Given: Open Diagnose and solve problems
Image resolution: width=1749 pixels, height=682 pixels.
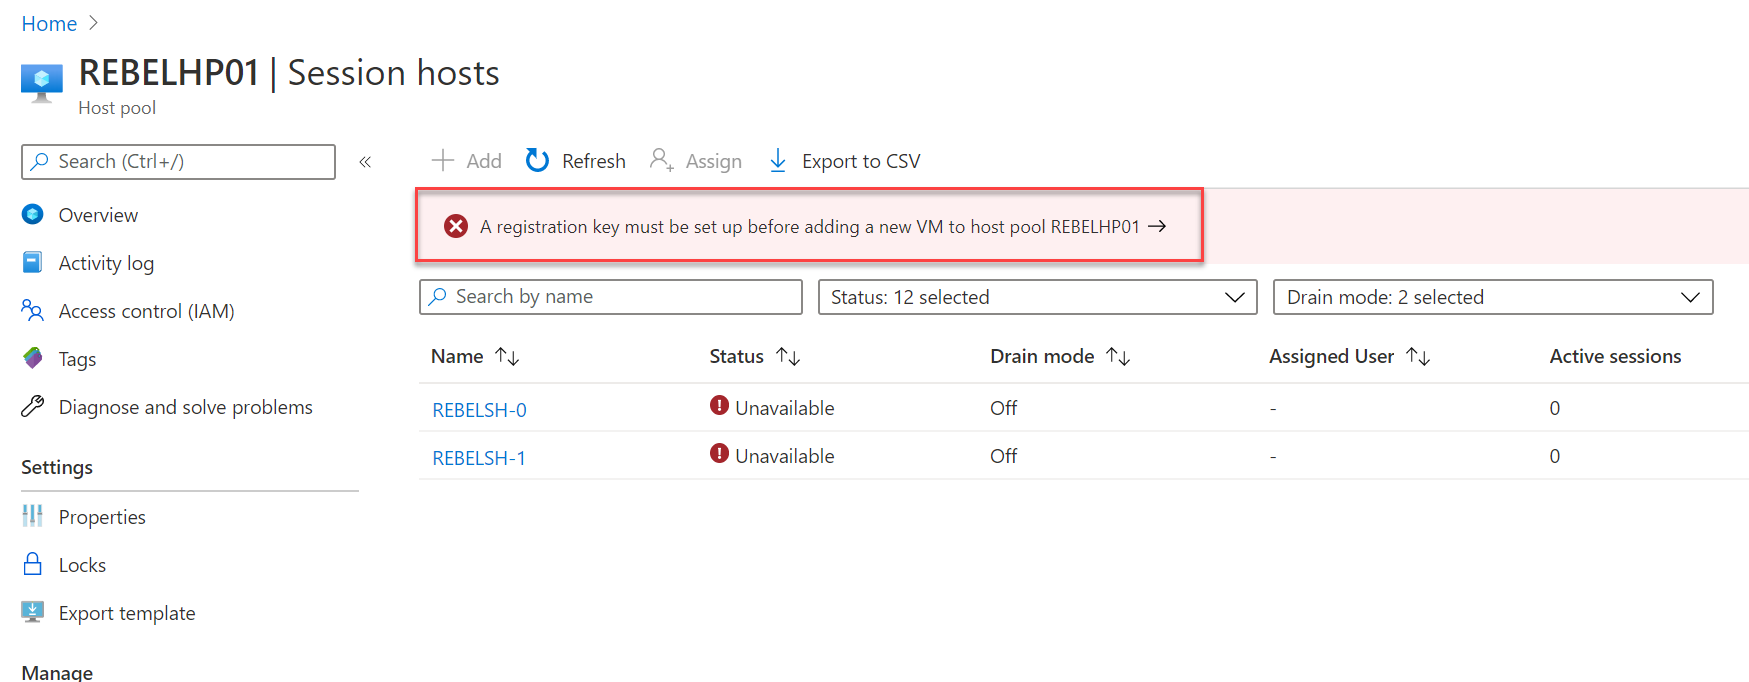Looking at the screenshot, I should pyautogui.click(x=185, y=407).
